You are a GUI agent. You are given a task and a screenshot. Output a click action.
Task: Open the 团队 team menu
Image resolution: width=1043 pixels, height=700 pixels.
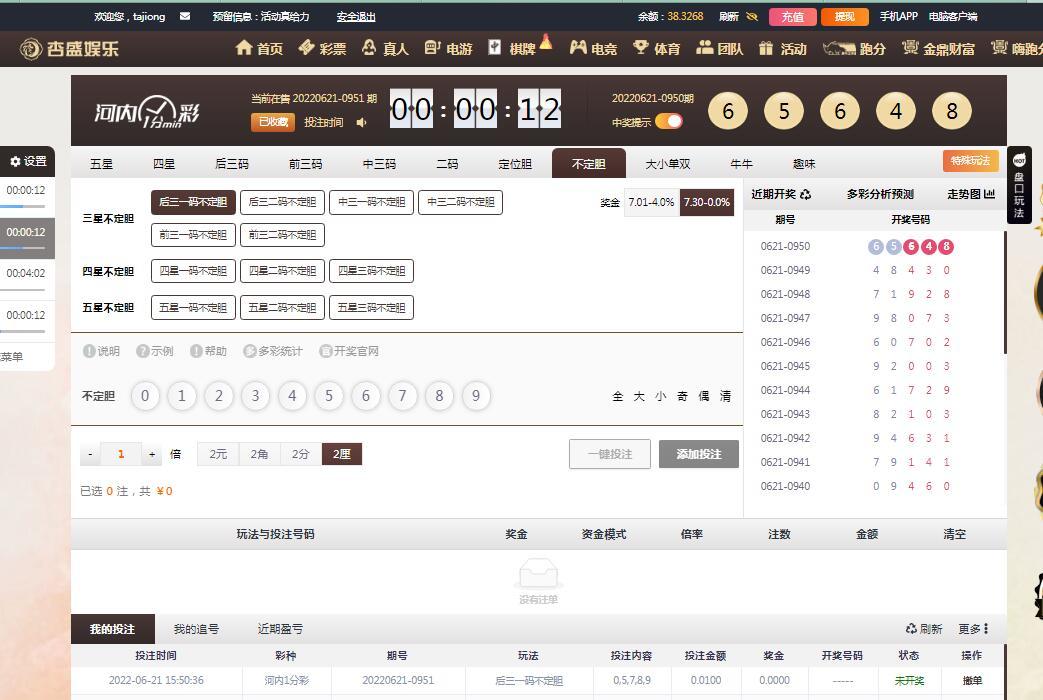719,48
